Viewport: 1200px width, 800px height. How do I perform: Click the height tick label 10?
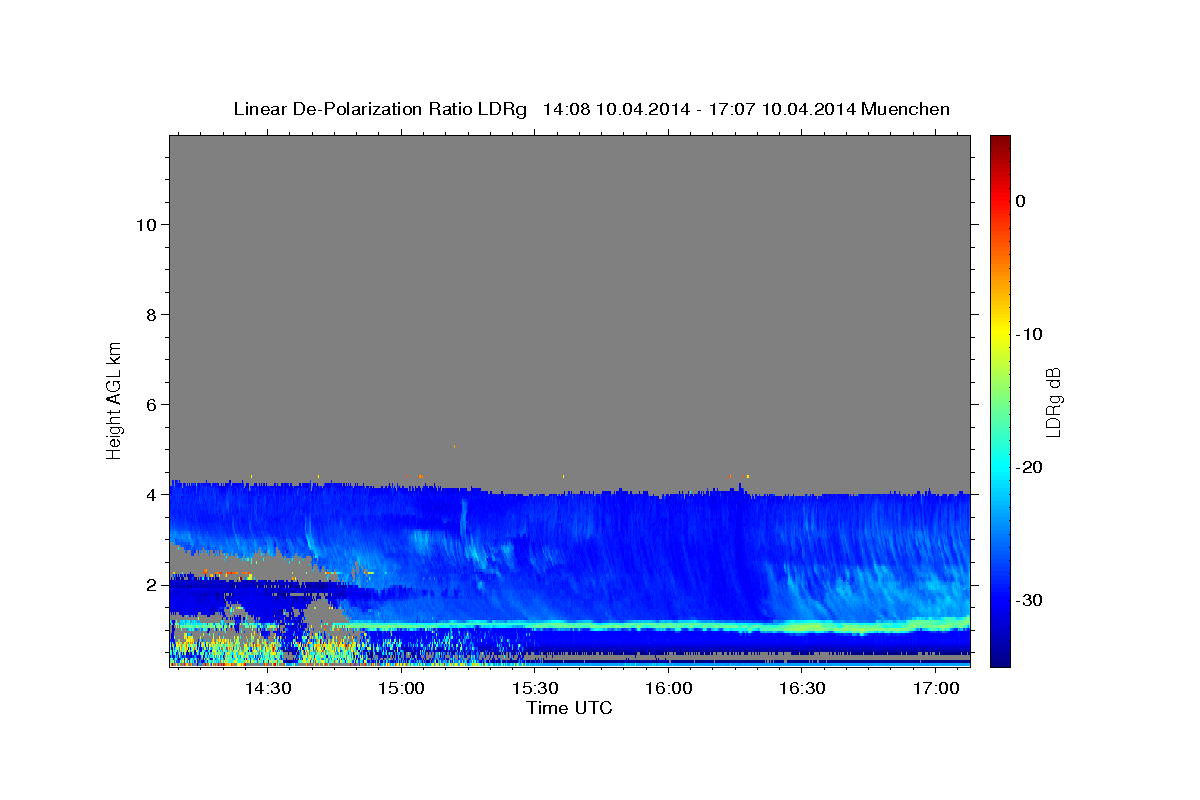pyautogui.click(x=145, y=224)
